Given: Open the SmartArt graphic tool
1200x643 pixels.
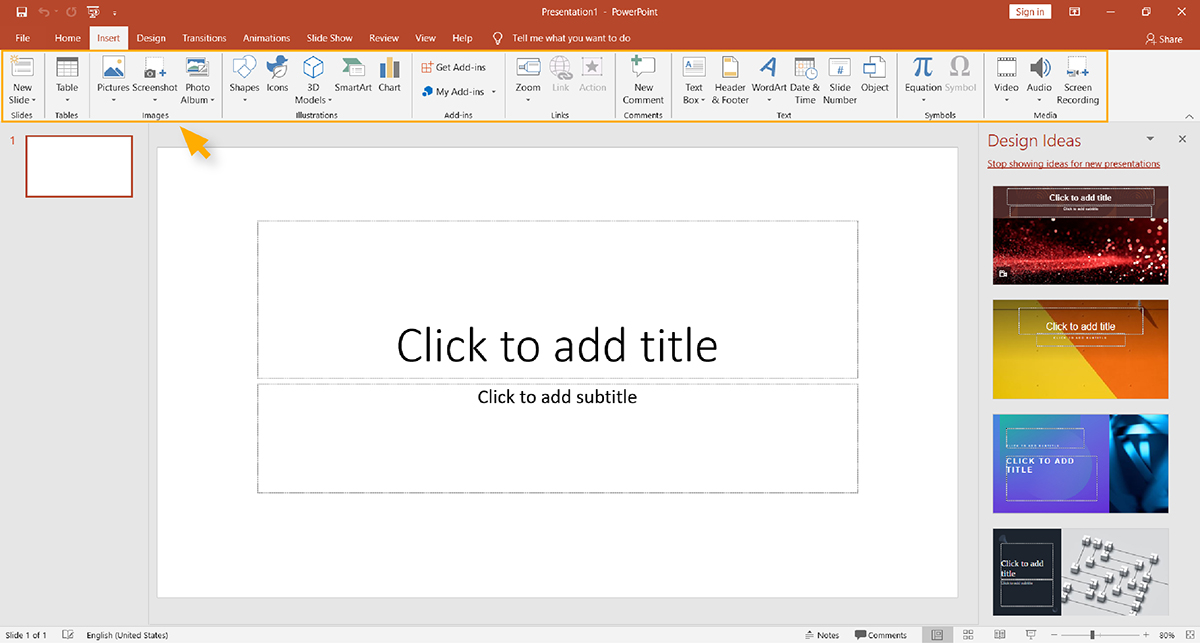Looking at the screenshot, I should 352,75.
